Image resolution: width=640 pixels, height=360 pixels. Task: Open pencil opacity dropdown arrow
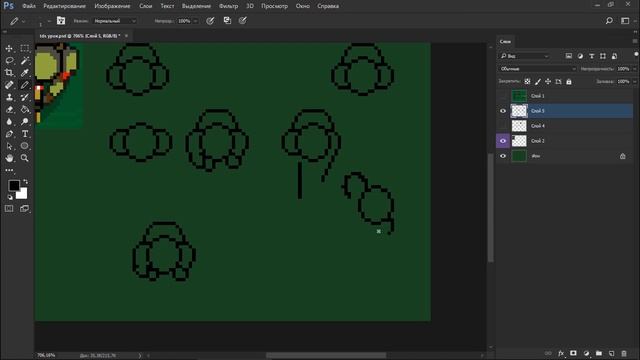point(196,21)
